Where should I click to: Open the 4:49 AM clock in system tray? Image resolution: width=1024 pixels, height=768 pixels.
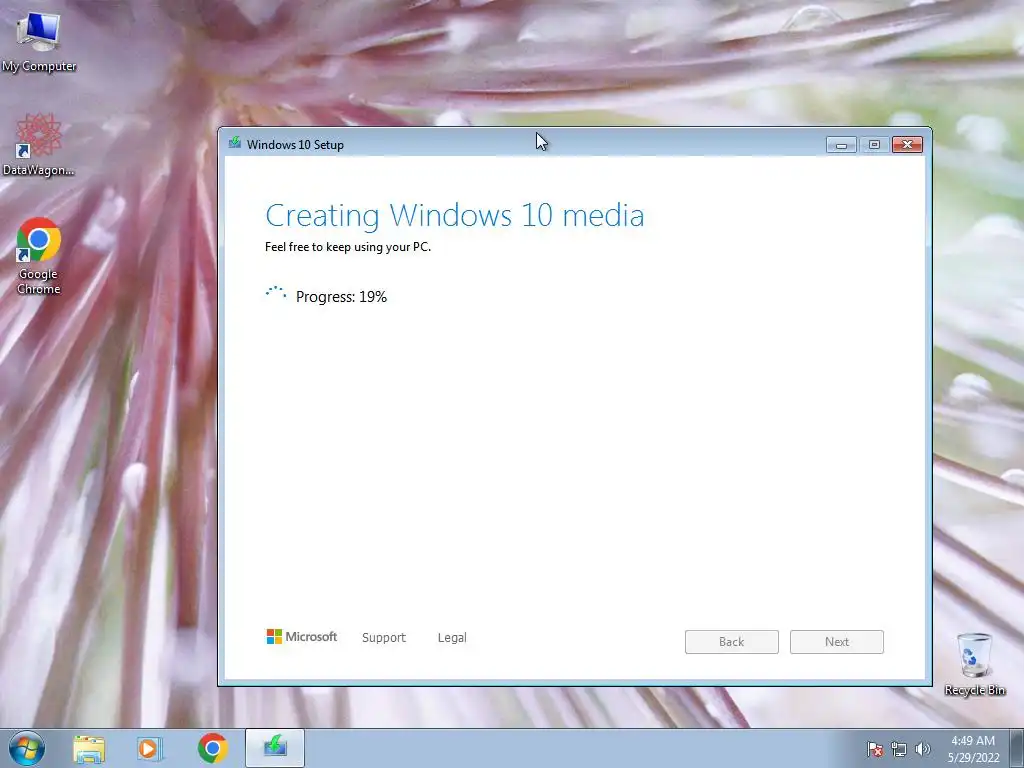(973, 749)
